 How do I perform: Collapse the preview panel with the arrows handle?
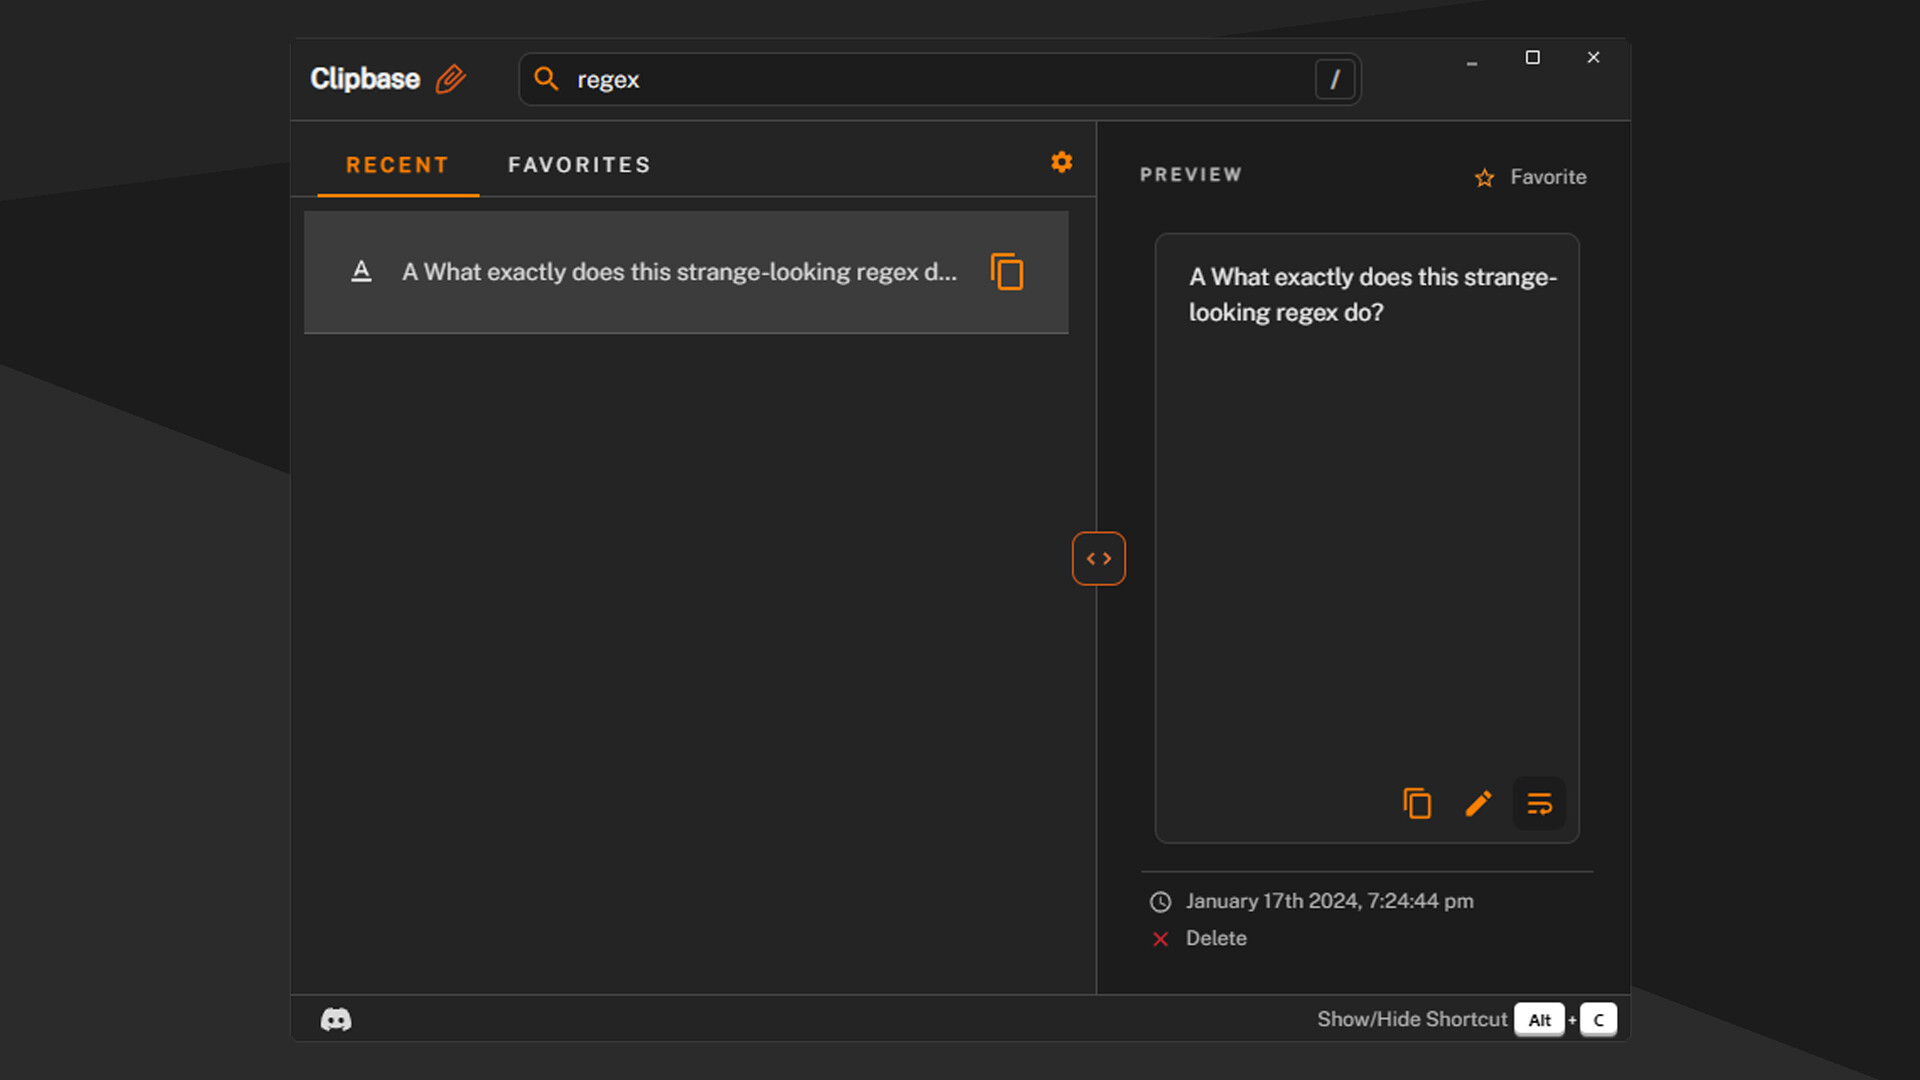tap(1098, 558)
